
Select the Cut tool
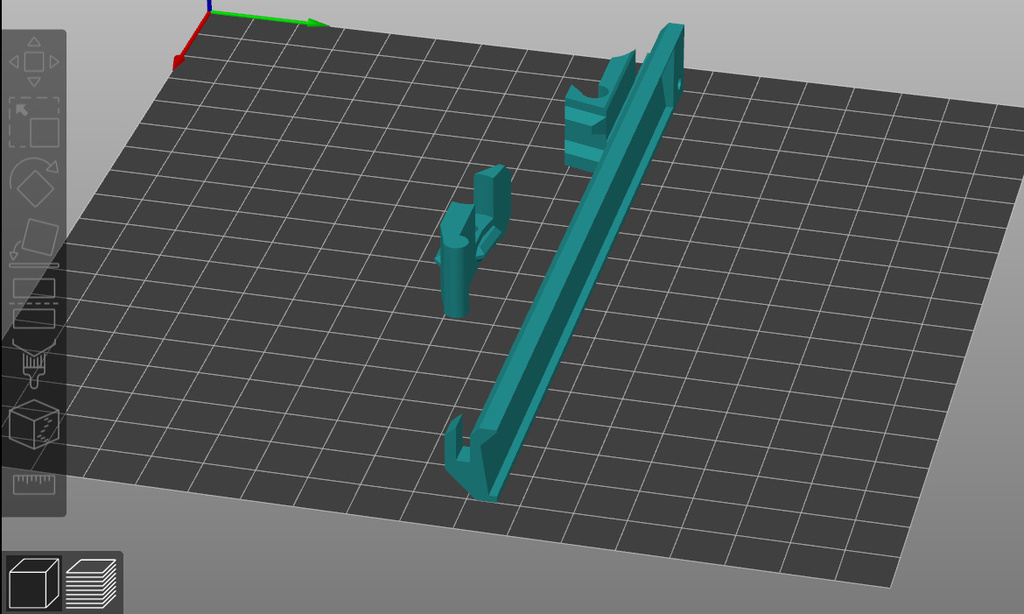[x=34, y=303]
